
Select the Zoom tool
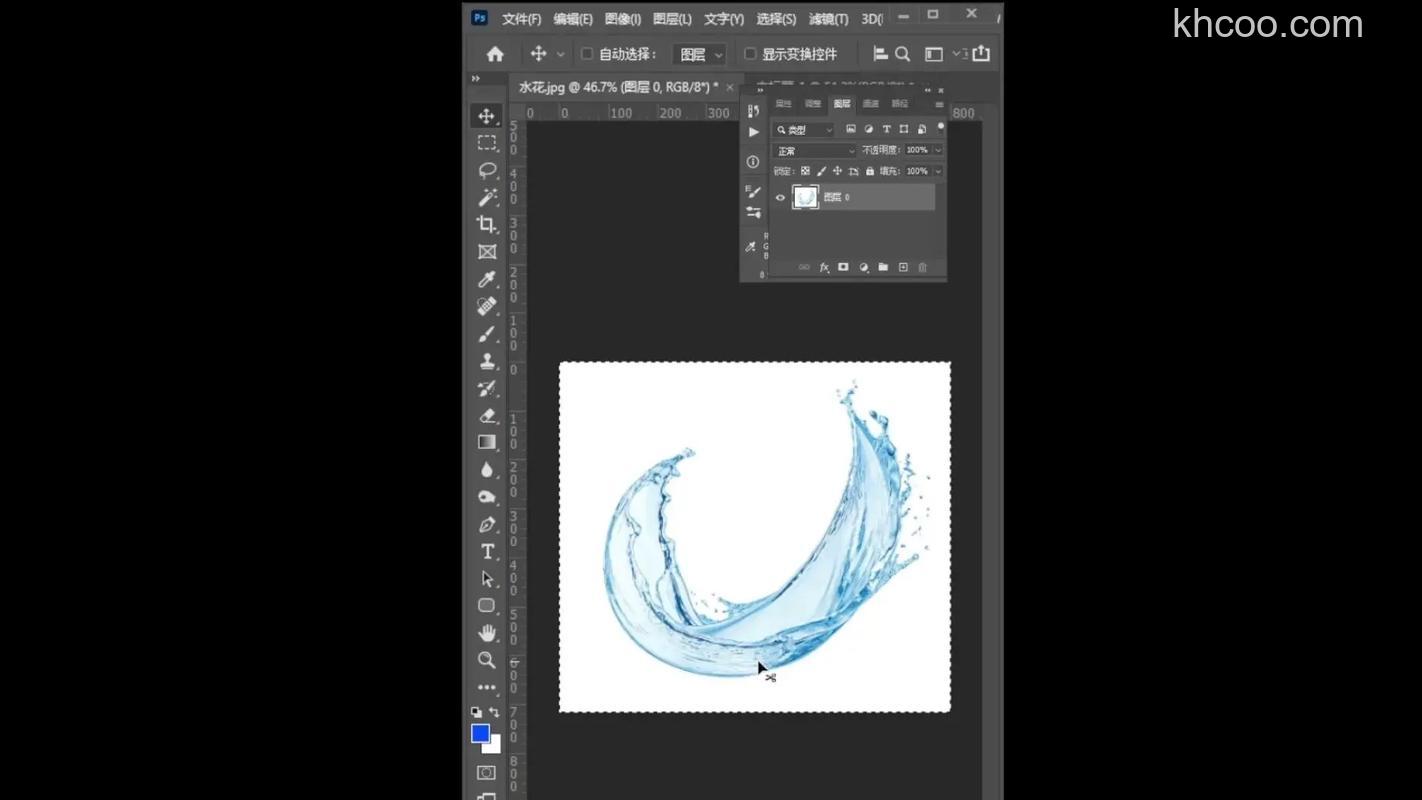487,660
